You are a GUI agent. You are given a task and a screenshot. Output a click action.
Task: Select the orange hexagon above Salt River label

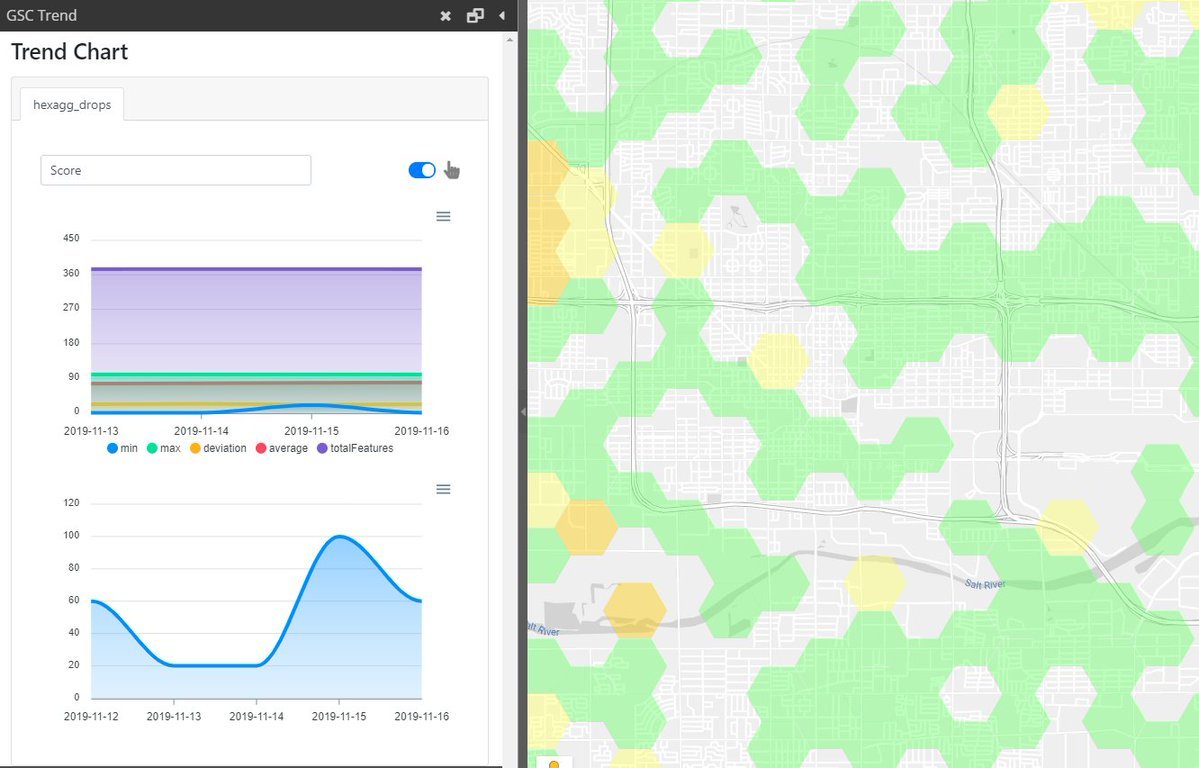pyautogui.click(x=634, y=609)
